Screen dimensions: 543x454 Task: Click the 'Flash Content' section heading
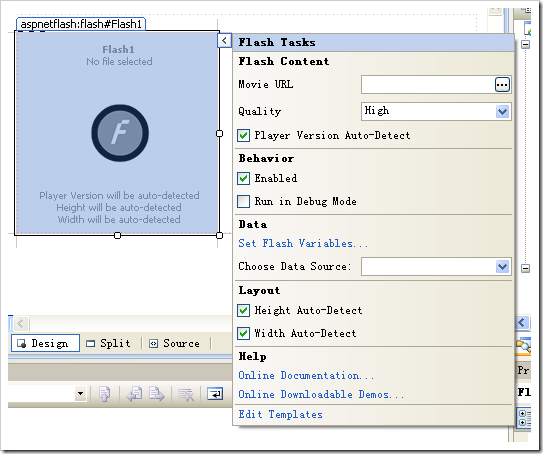pyautogui.click(x=284, y=61)
